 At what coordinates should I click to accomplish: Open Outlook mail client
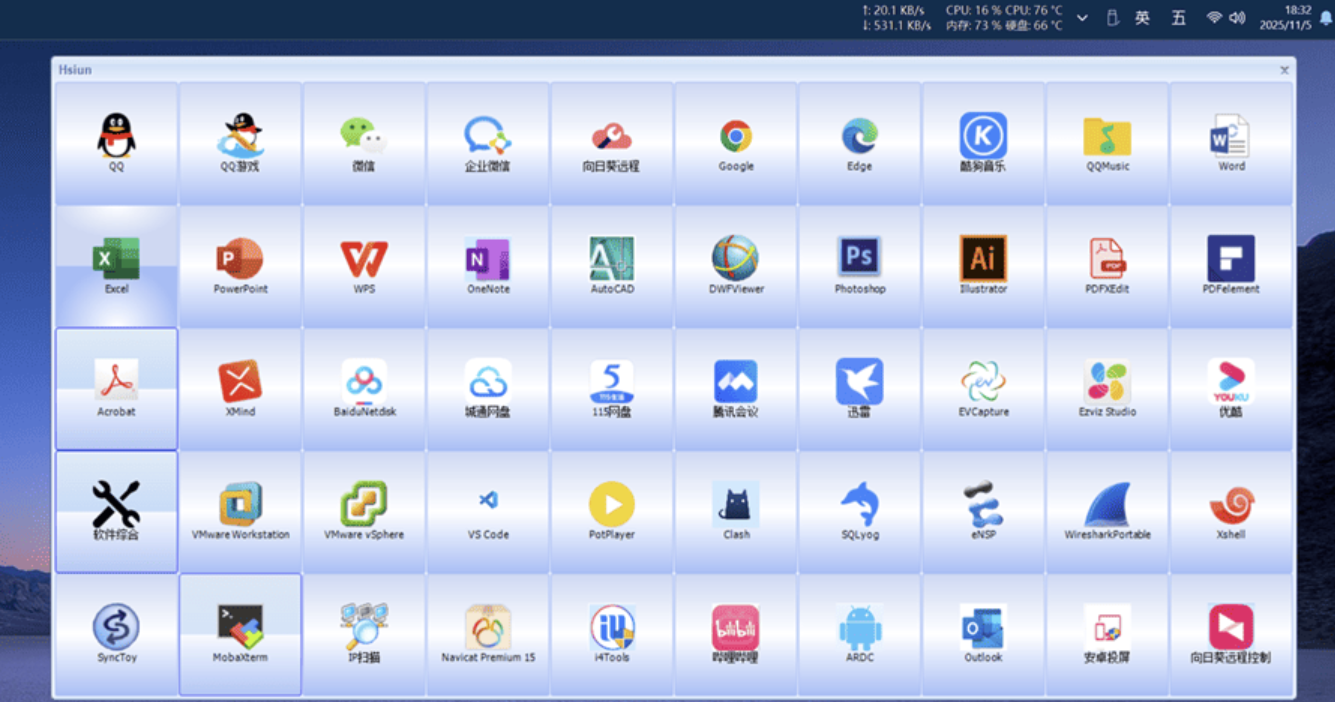983,633
